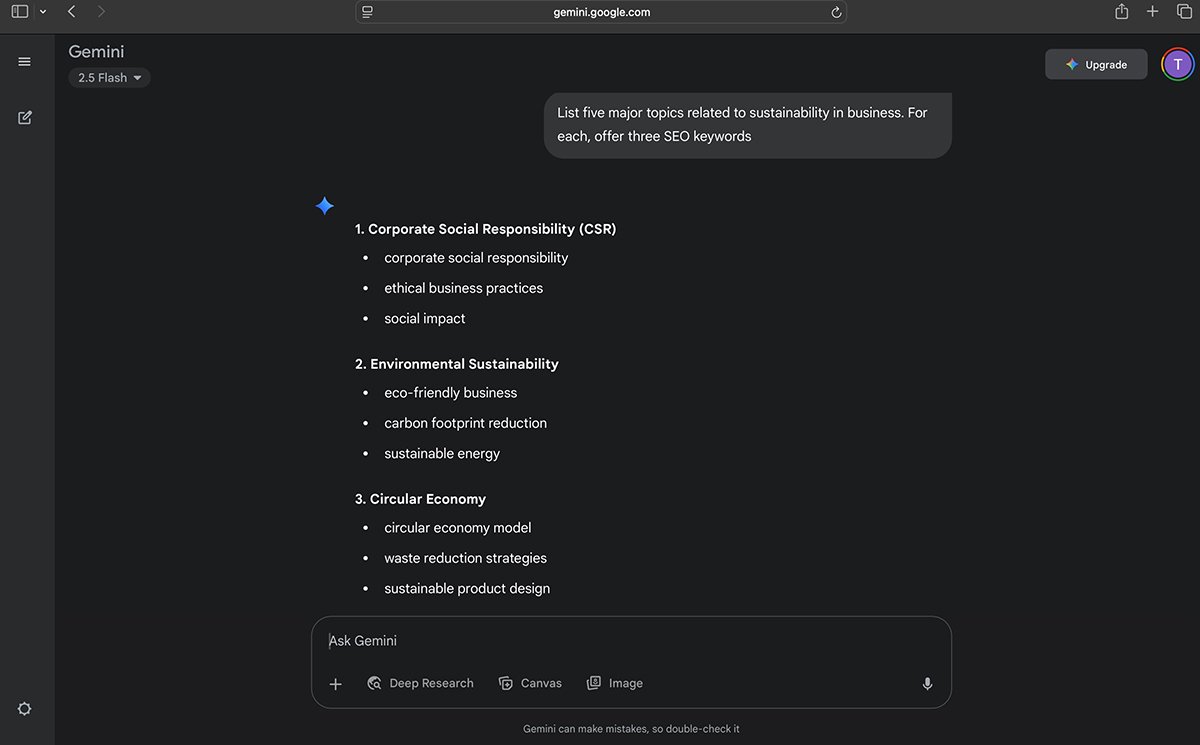The width and height of the screenshot is (1200, 745).
Task: Open your profile avatar menu
Action: pyautogui.click(x=1177, y=63)
